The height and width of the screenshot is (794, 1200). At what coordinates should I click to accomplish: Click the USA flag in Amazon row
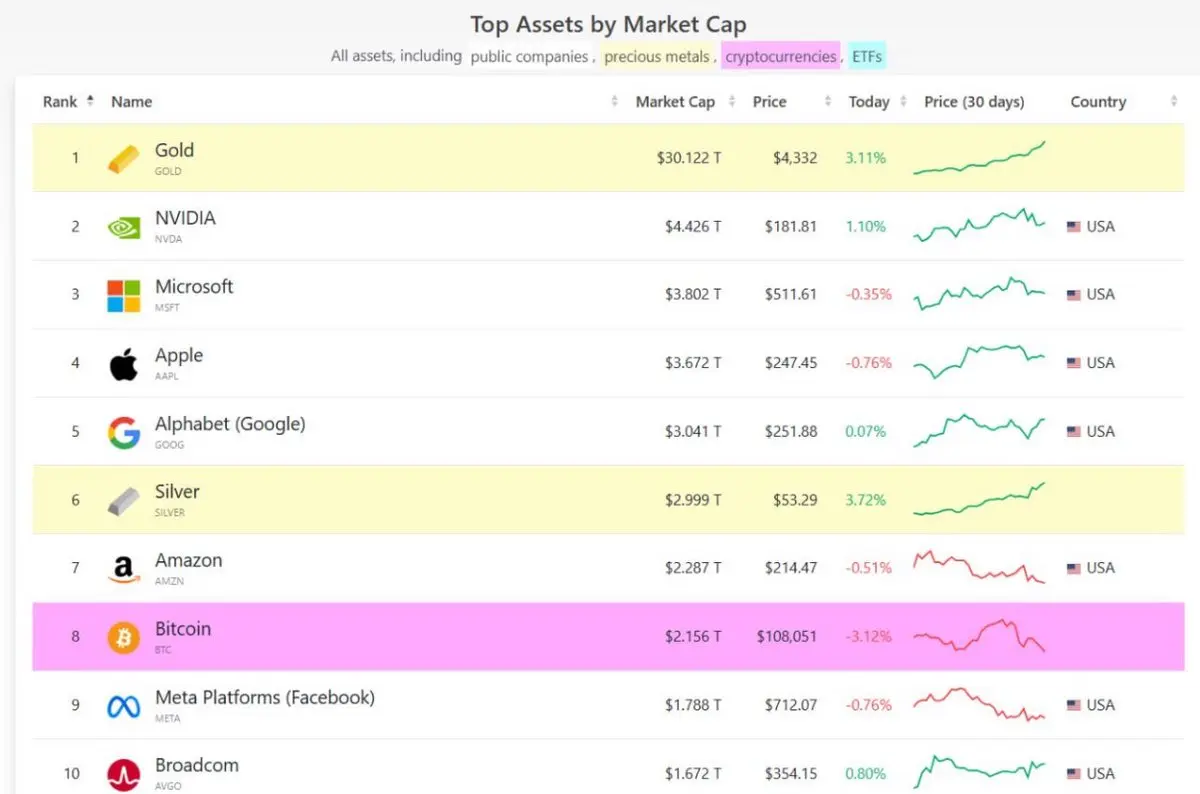tap(1074, 568)
